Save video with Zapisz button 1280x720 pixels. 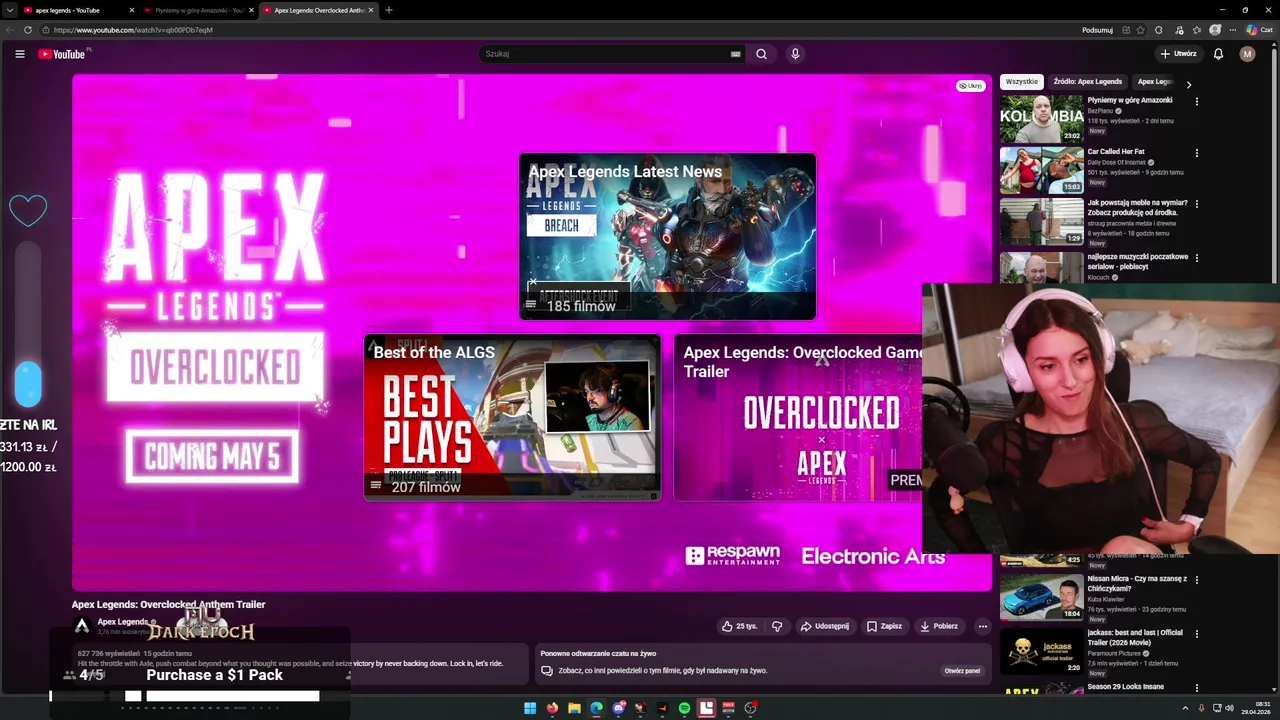click(x=884, y=626)
